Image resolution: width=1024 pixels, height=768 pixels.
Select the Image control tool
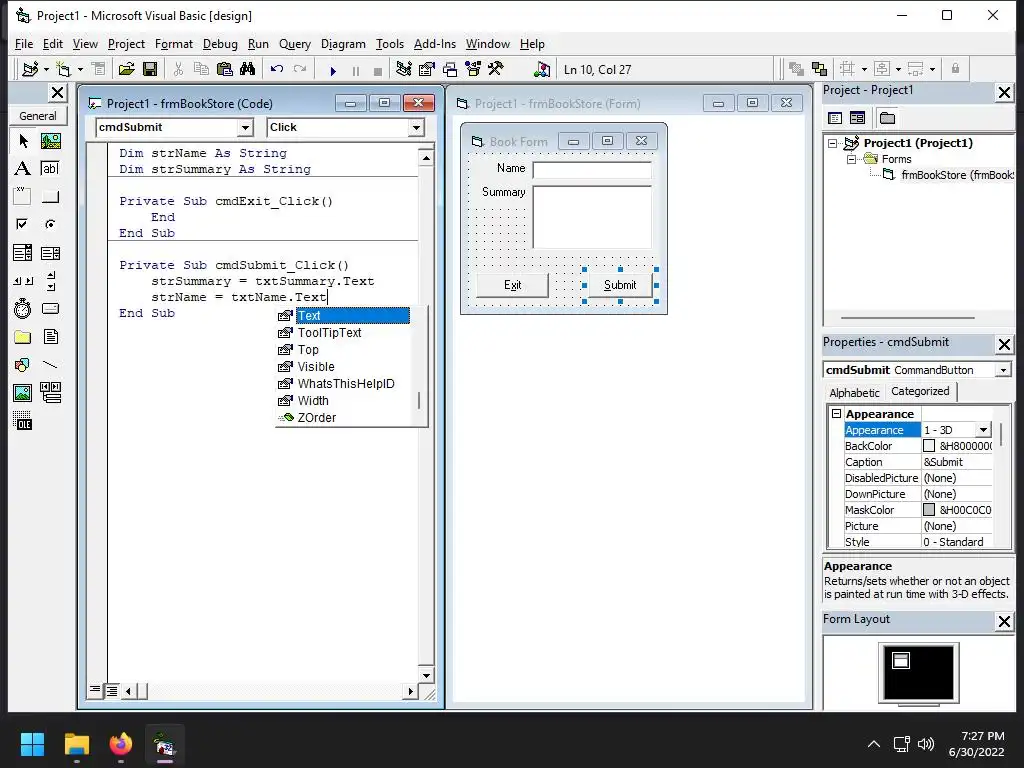click(23, 392)
